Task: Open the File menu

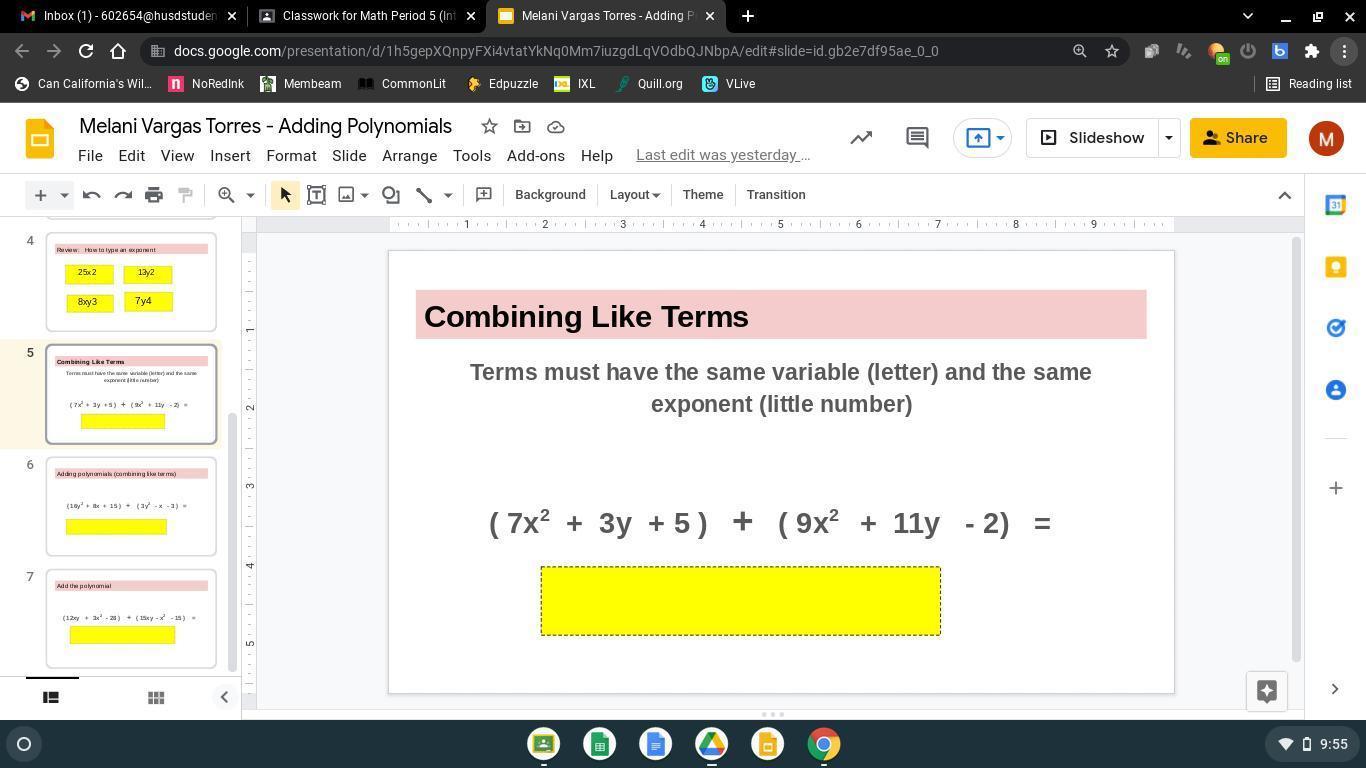Action: coord(90,156)
